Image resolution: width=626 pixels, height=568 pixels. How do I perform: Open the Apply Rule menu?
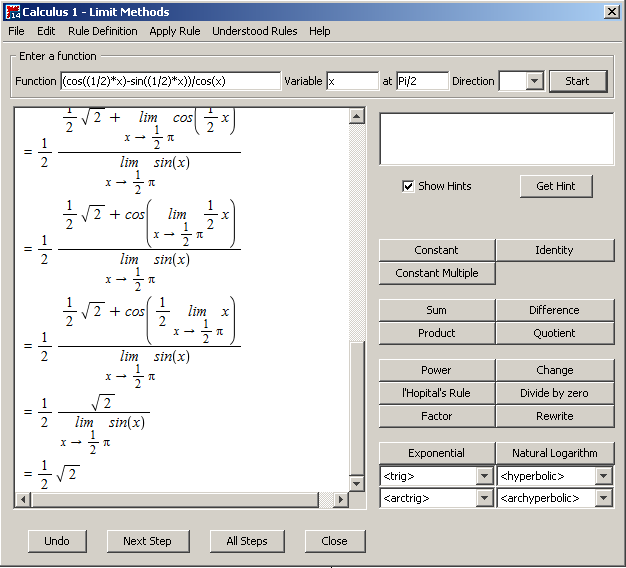click(x=175, y=31)
